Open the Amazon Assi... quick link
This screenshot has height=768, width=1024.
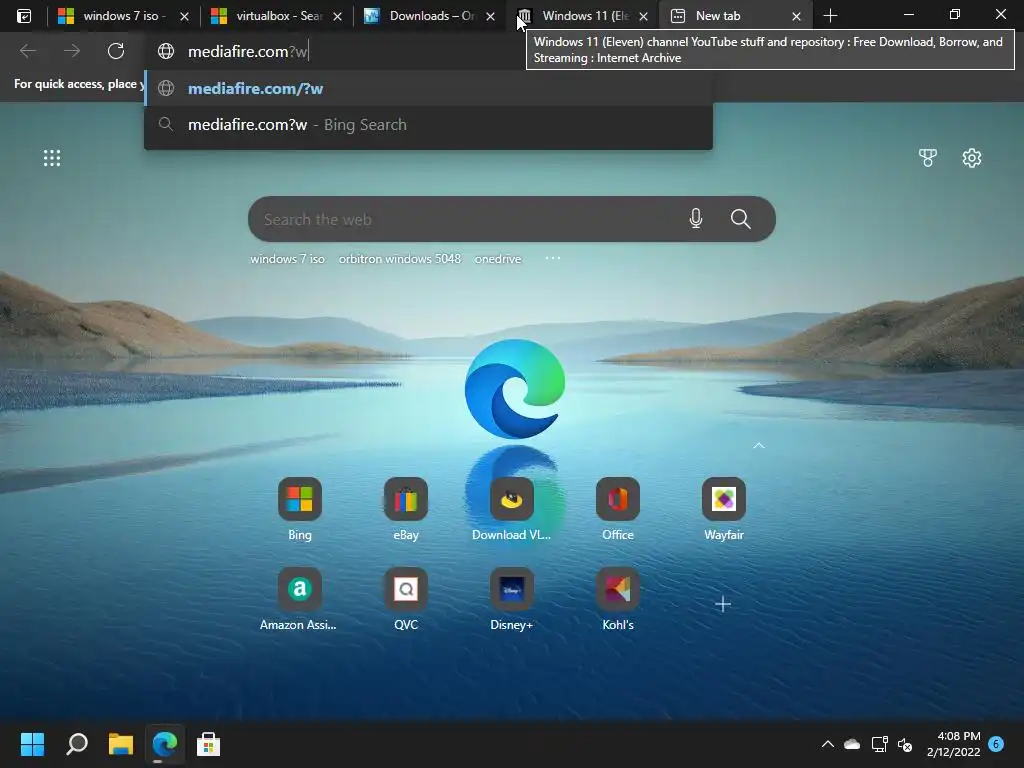pos(298,600)
